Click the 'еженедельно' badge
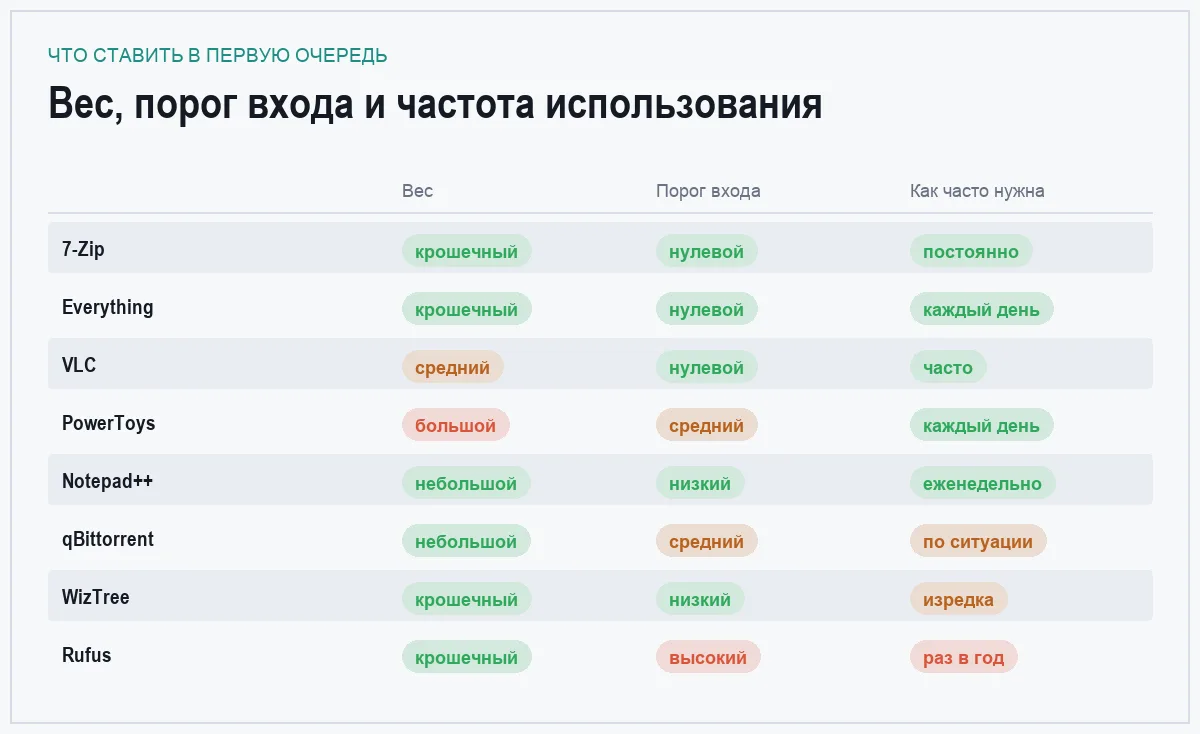This screenshot has width=1200, height=734. 983,483
